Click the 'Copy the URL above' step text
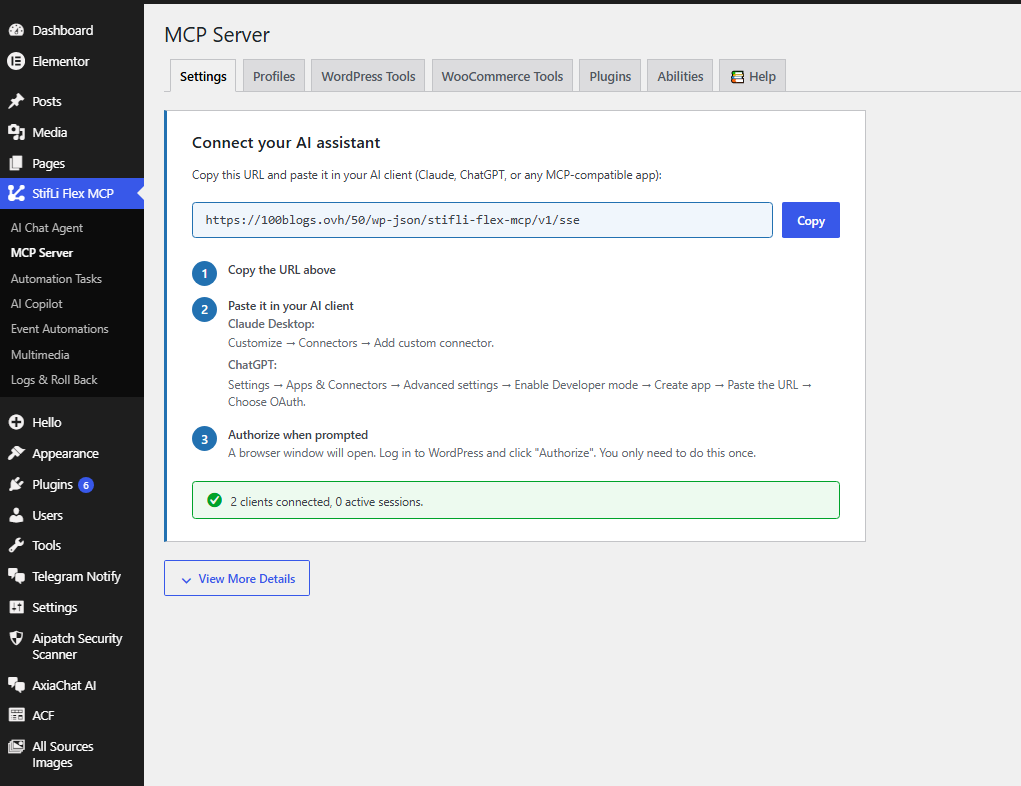This screenshot has height=786, width=1021. [x=281, y=270]
